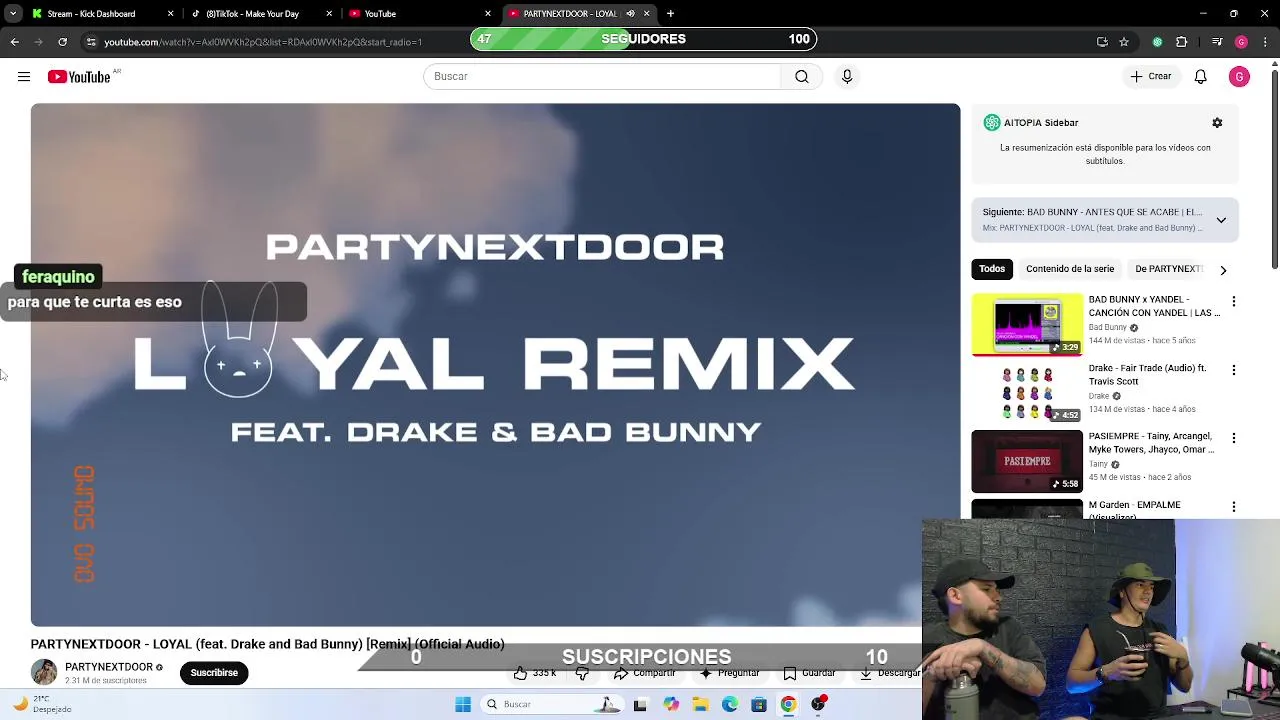Dislike the video with thumbs-down

point(582,674)
